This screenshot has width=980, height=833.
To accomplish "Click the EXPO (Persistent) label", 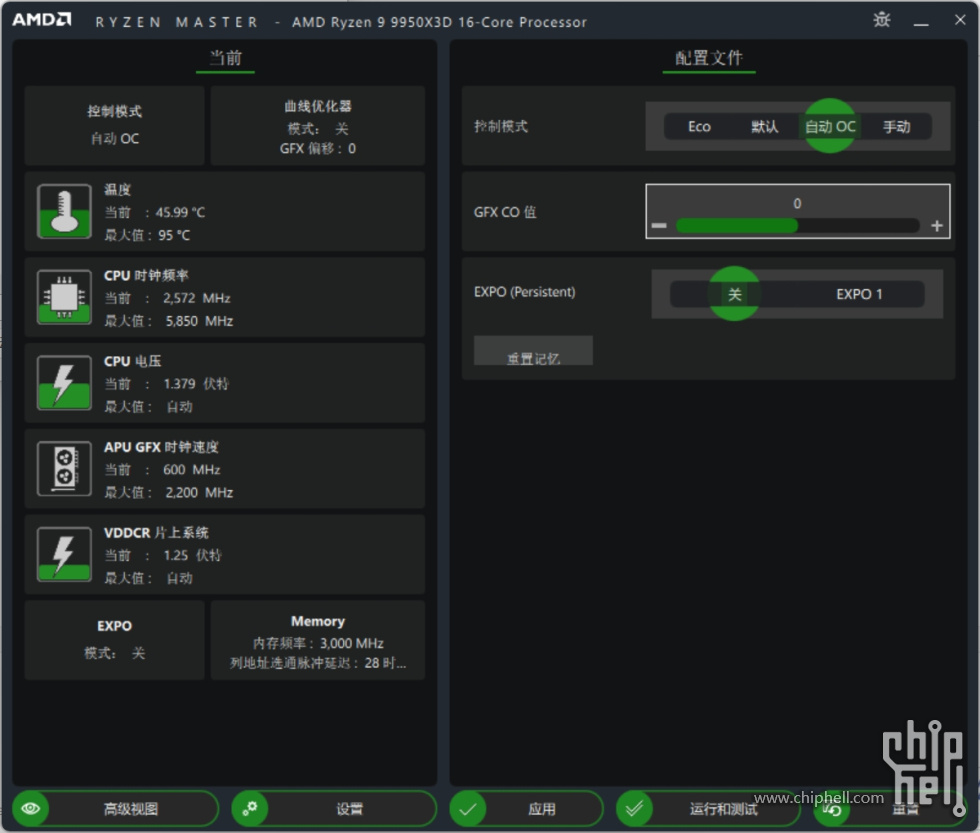I will (x=524, y=292).
